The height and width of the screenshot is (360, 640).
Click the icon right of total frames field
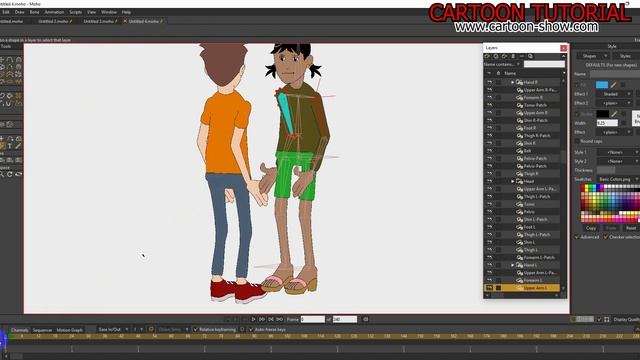[366, 320]
